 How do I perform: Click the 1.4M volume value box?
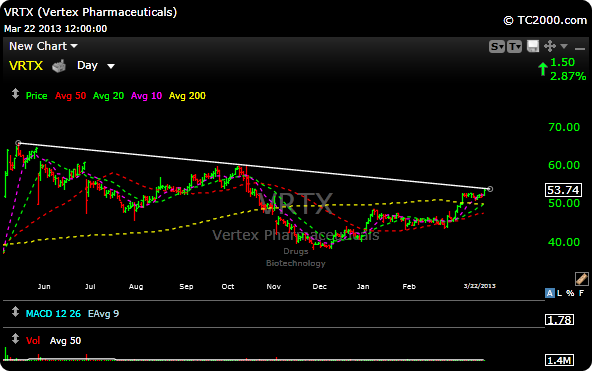(560, 360)
